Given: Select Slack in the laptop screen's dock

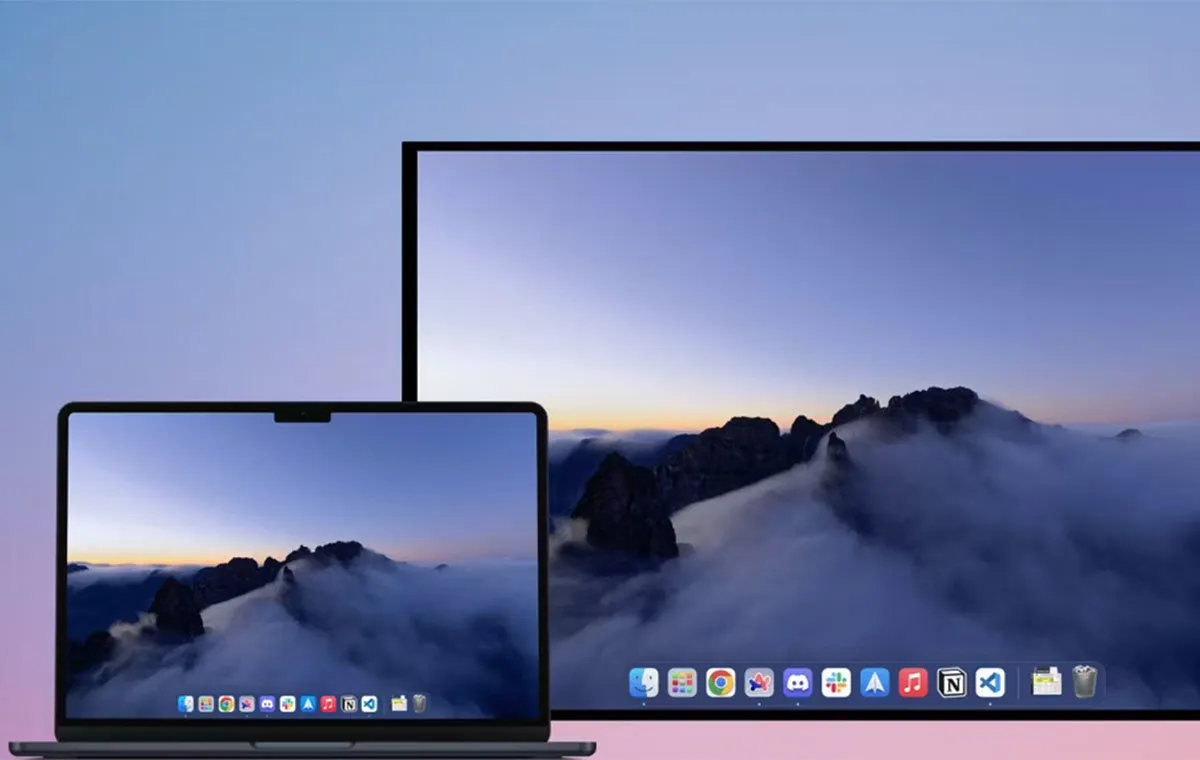Looking at the screenshot, I should pyautogui.click(x=288, y=704).
